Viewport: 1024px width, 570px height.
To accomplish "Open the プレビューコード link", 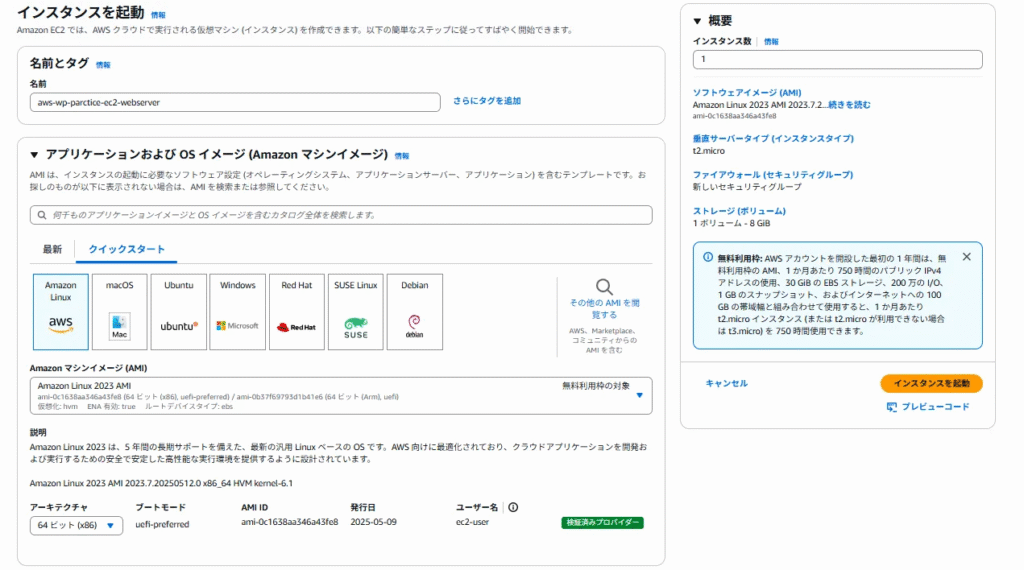I will [x=935, y=407].
